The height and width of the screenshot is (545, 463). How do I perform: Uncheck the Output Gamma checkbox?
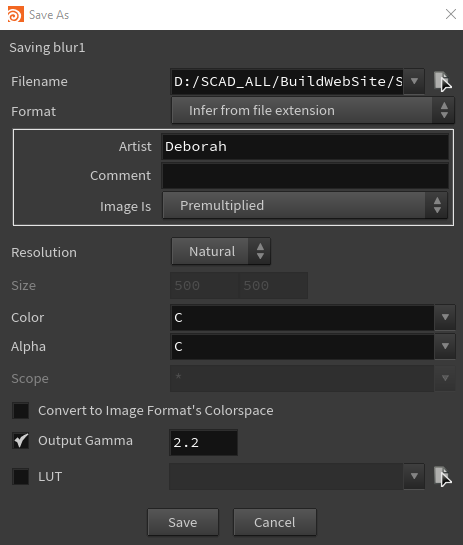tap(21, 441)
